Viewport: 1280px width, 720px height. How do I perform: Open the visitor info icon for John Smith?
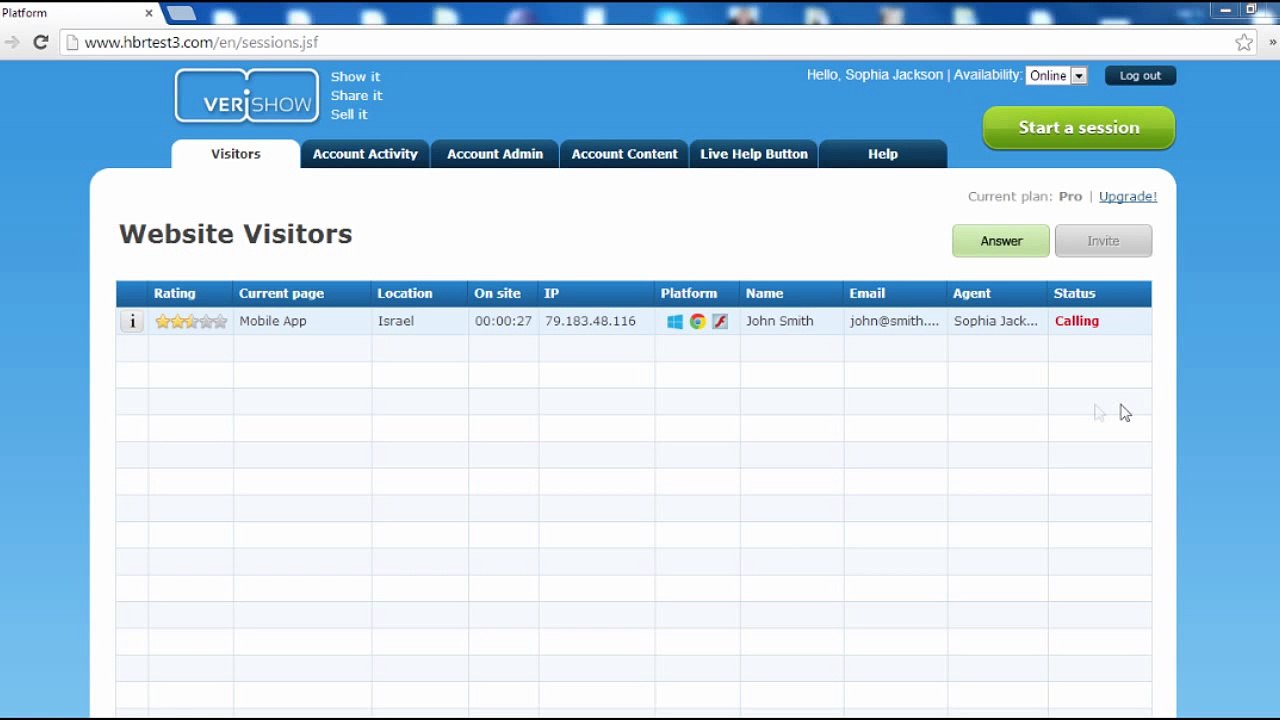[x=132, y=321]
